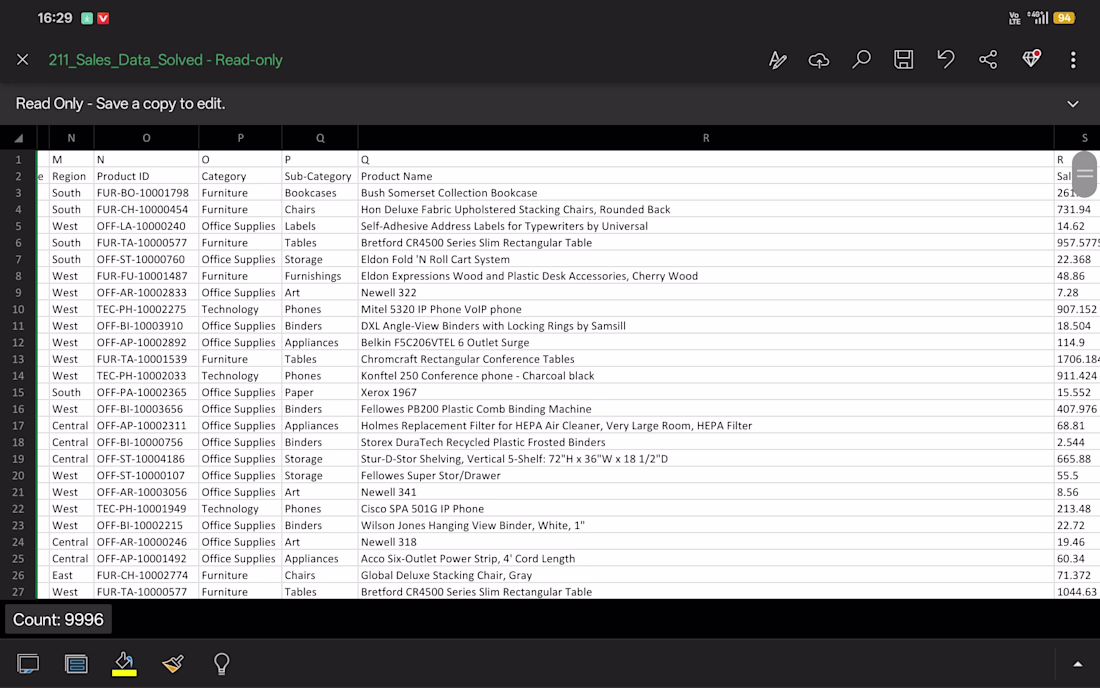
Task: Open the card view icon
Action: pos(76,663)
